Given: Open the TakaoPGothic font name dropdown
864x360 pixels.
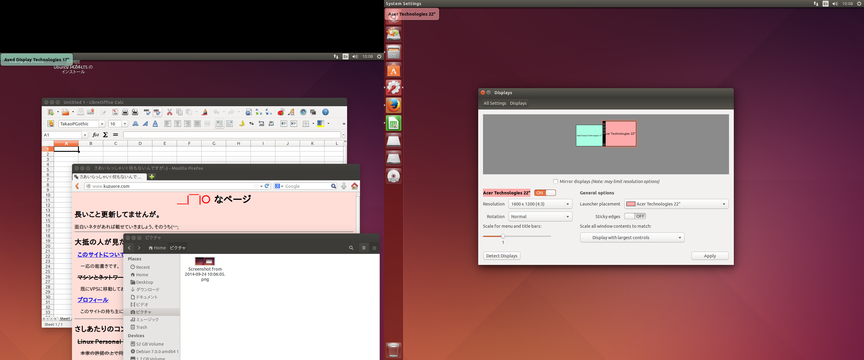Looking at the screenshot, I should click(102, 123).
